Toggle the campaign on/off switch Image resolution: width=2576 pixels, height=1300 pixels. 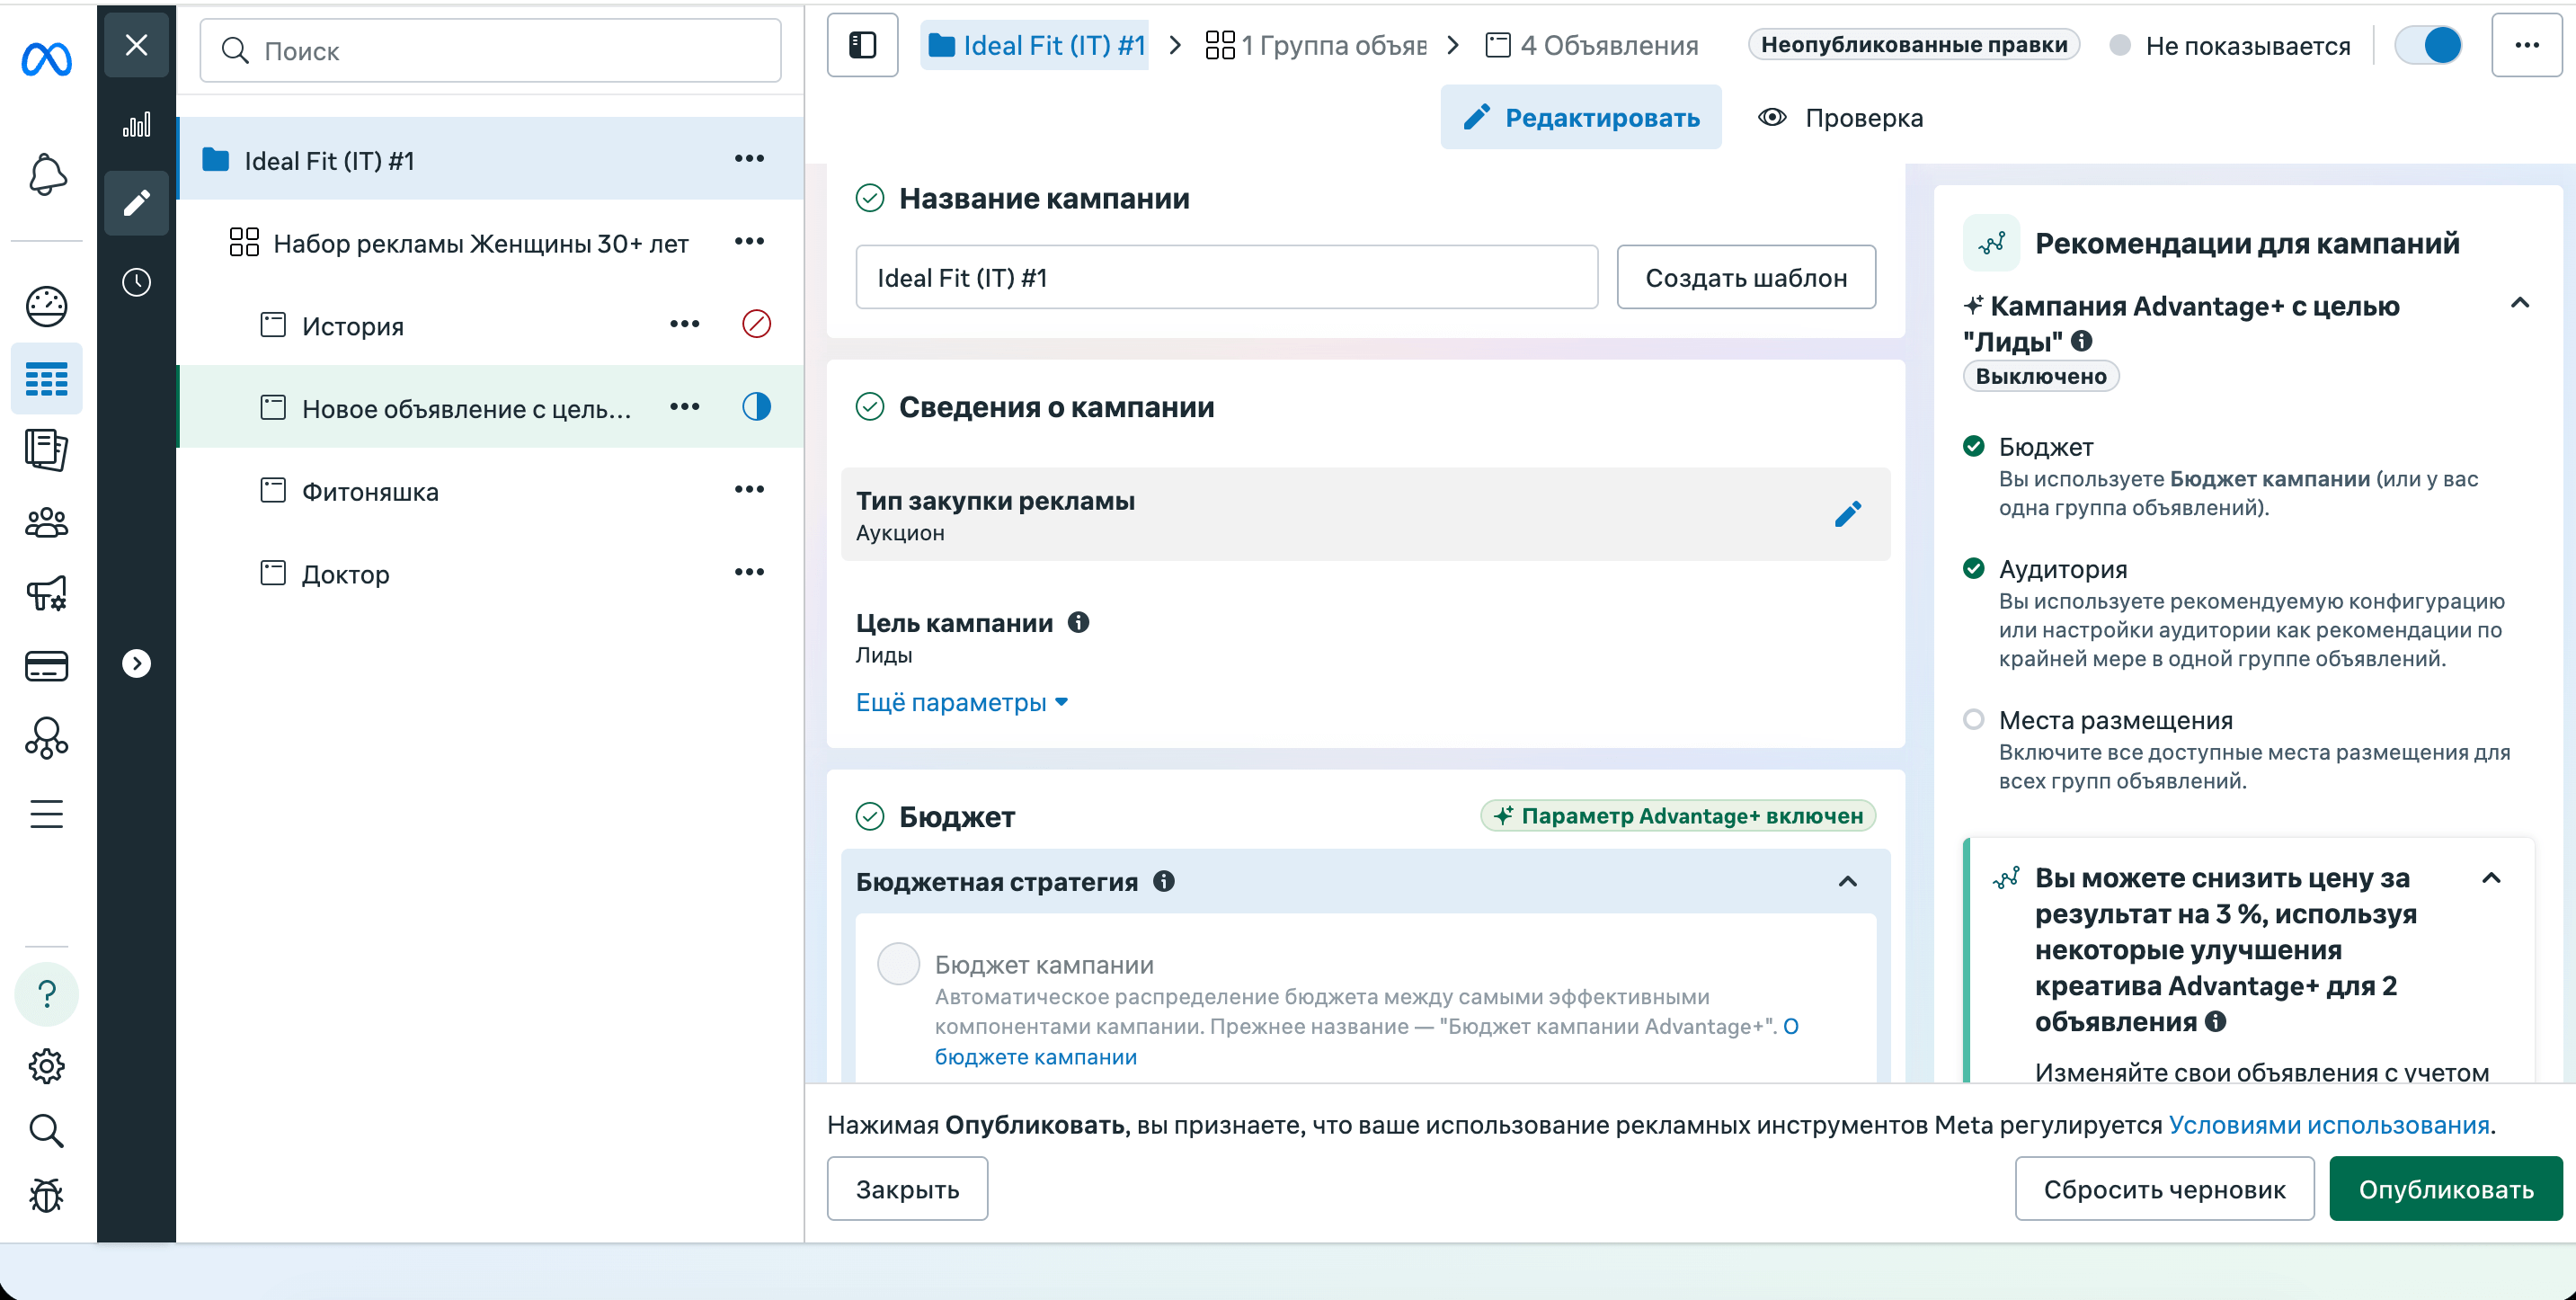(2429, 45)
